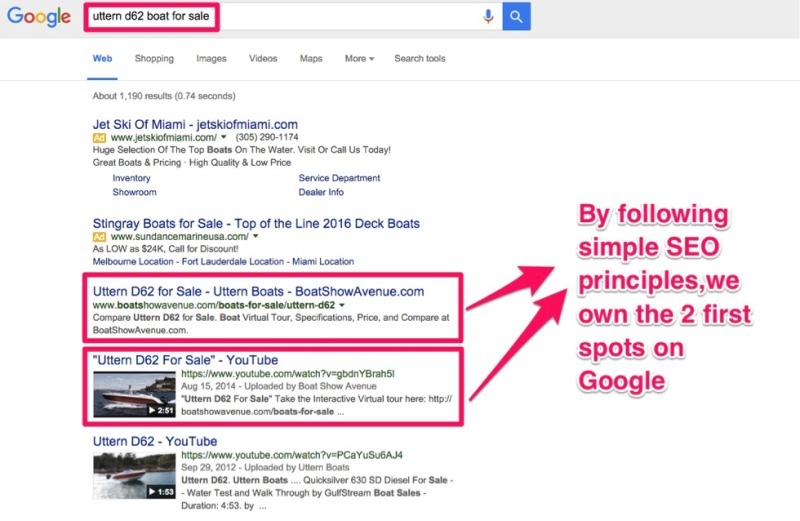Click 'As LOW as $24K, Call for Discount!' text
Screen dimensions: 800x521
click(x=165, y=249)
